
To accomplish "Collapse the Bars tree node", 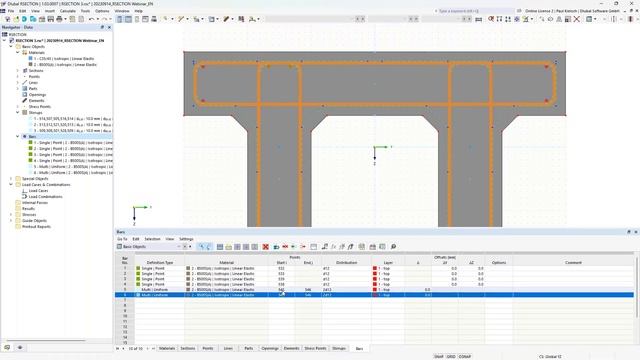I will (18, 136).
